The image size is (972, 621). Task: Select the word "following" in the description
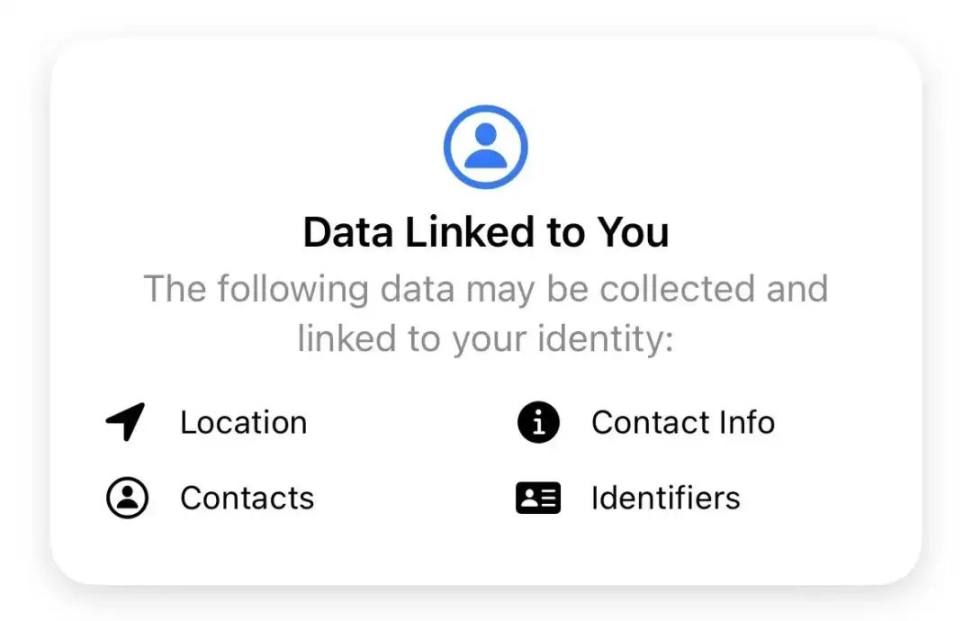click(296, 289)
